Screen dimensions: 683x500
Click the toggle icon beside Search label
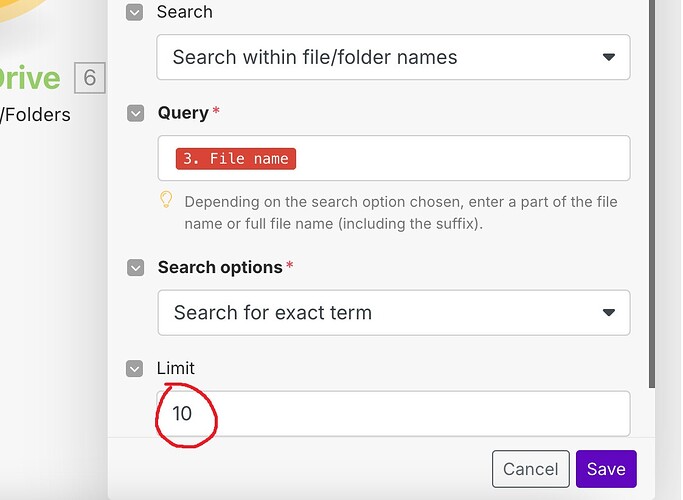pos(135,13)
